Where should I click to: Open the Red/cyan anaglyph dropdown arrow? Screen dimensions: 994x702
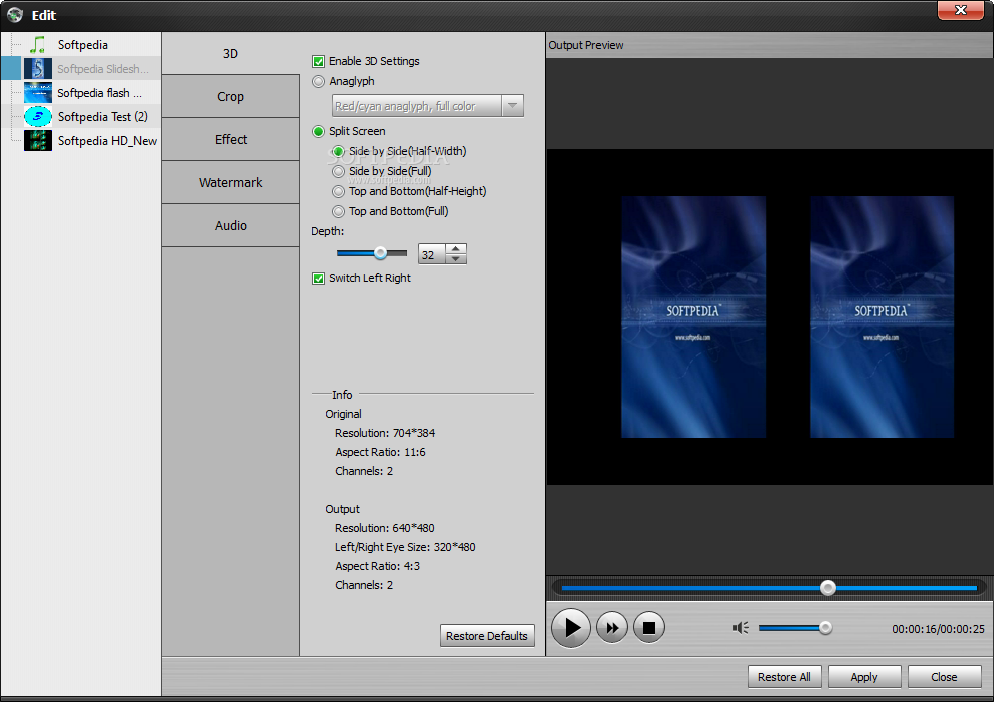coord(512,106)
